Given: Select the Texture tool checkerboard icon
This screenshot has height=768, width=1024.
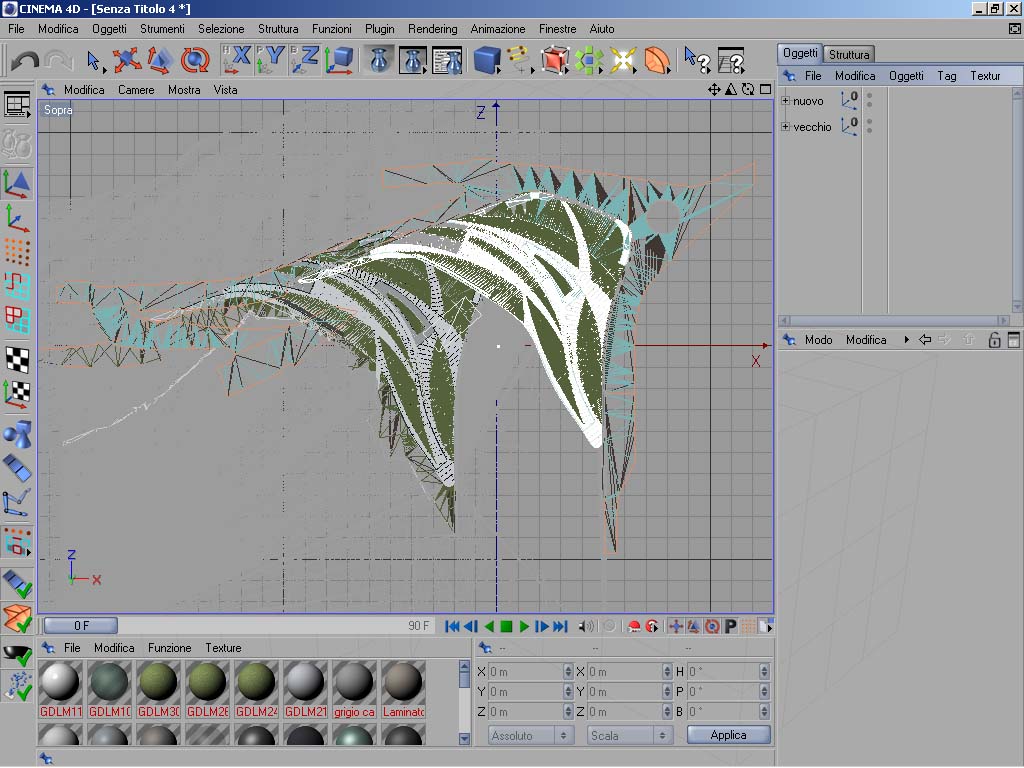Looking at the screenshot, I should (17, 360).
